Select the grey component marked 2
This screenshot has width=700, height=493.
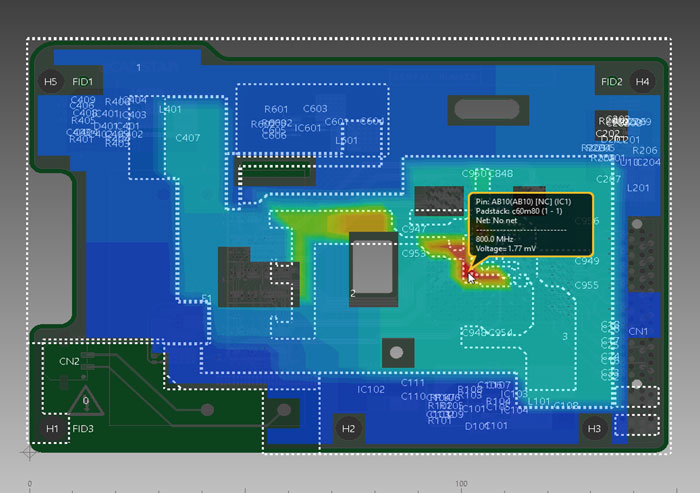[x=373, y=267]
